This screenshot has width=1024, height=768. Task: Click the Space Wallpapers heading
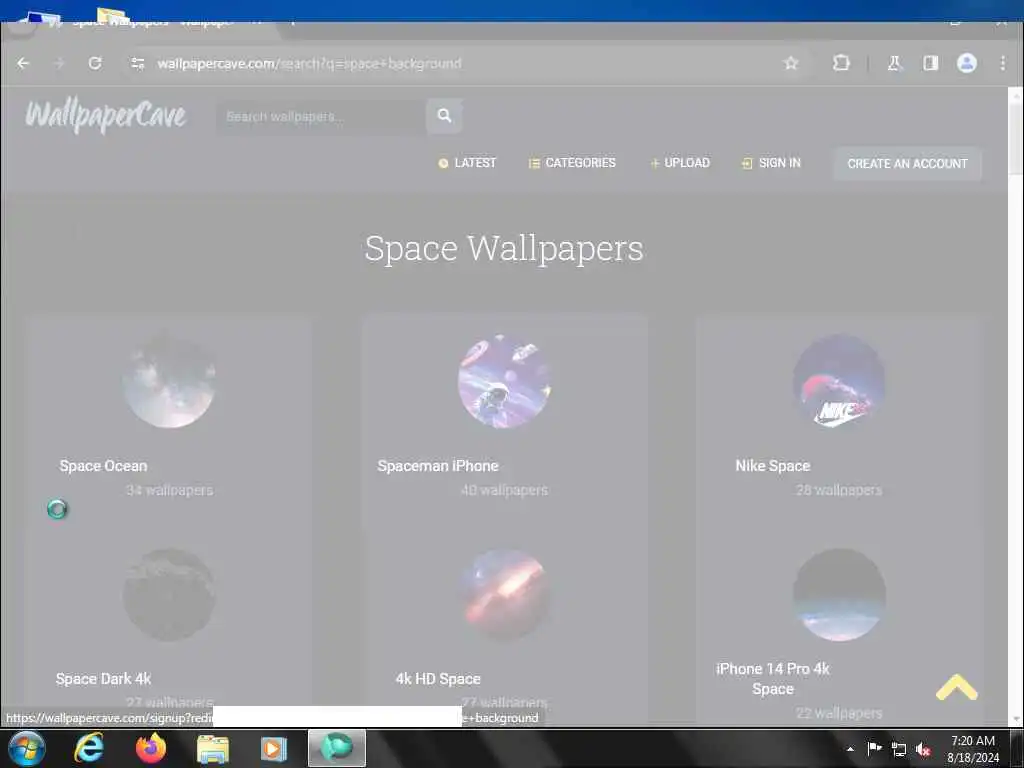504,249
